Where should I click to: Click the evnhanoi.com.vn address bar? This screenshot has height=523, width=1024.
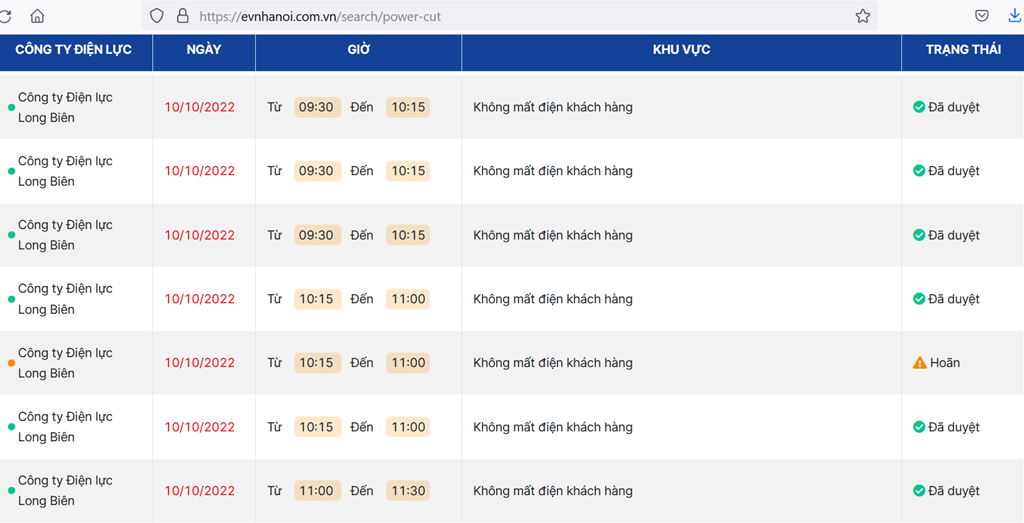click(x=509, y=16)
